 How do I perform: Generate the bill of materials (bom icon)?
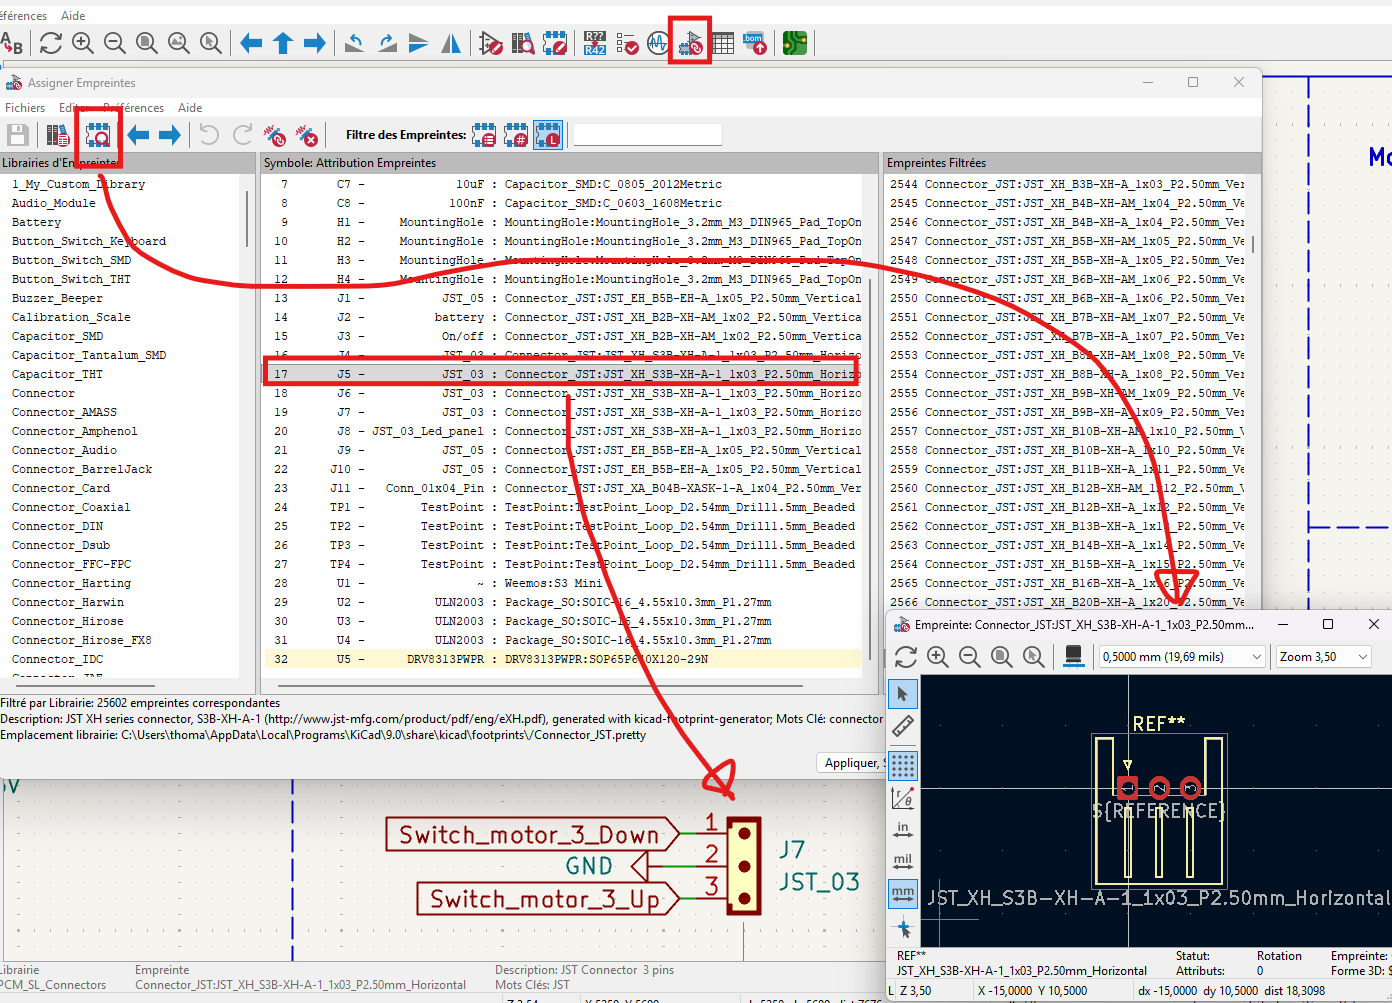(755, 43)
